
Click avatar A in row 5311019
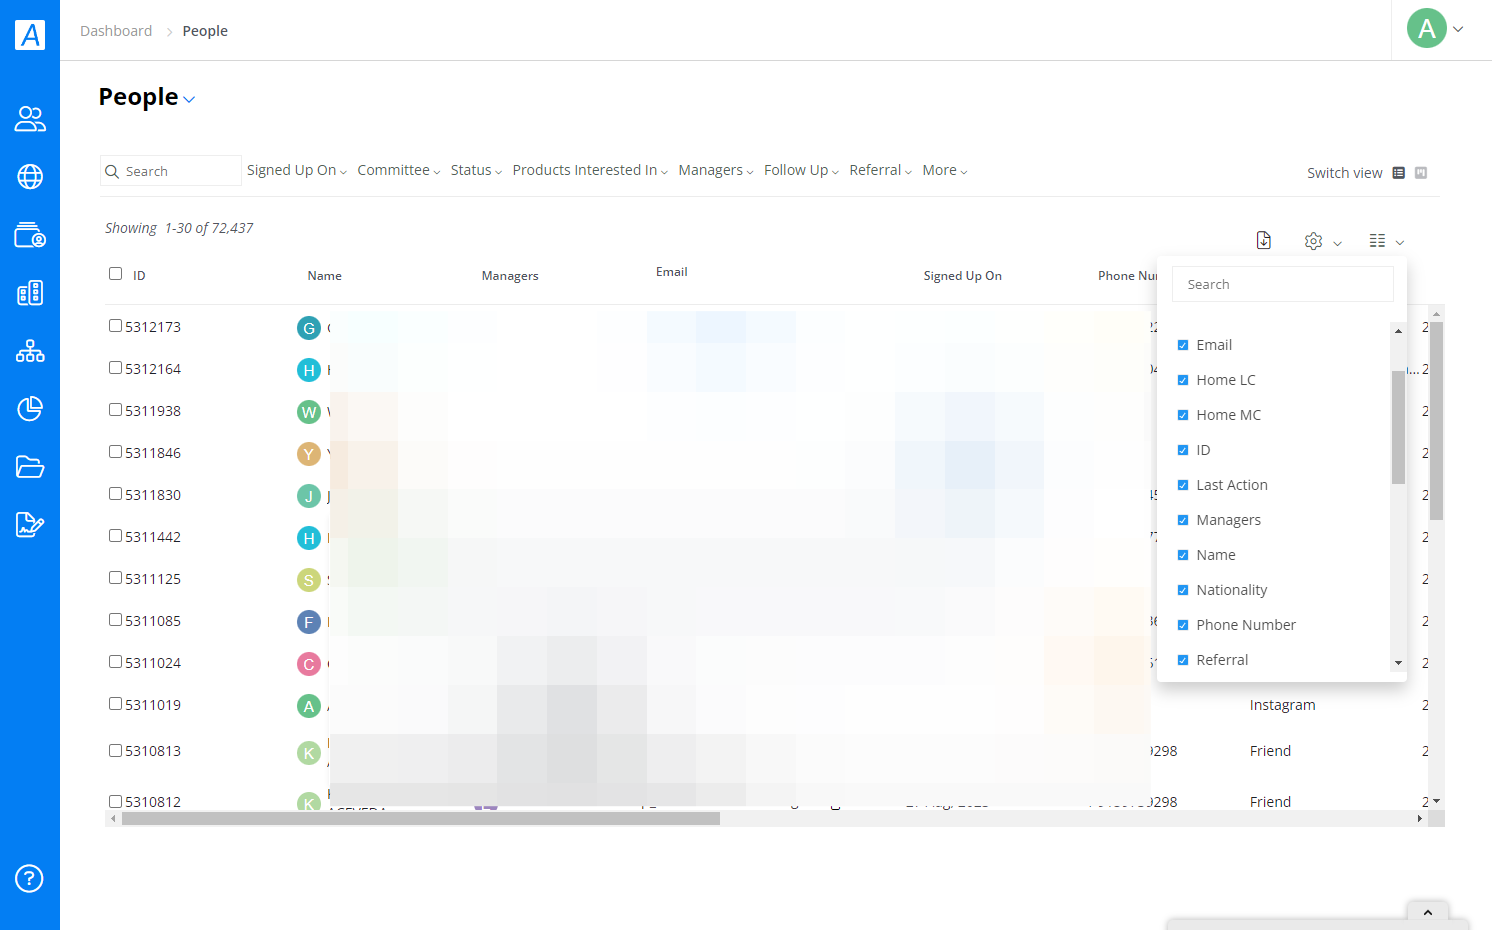pos(309,706)
